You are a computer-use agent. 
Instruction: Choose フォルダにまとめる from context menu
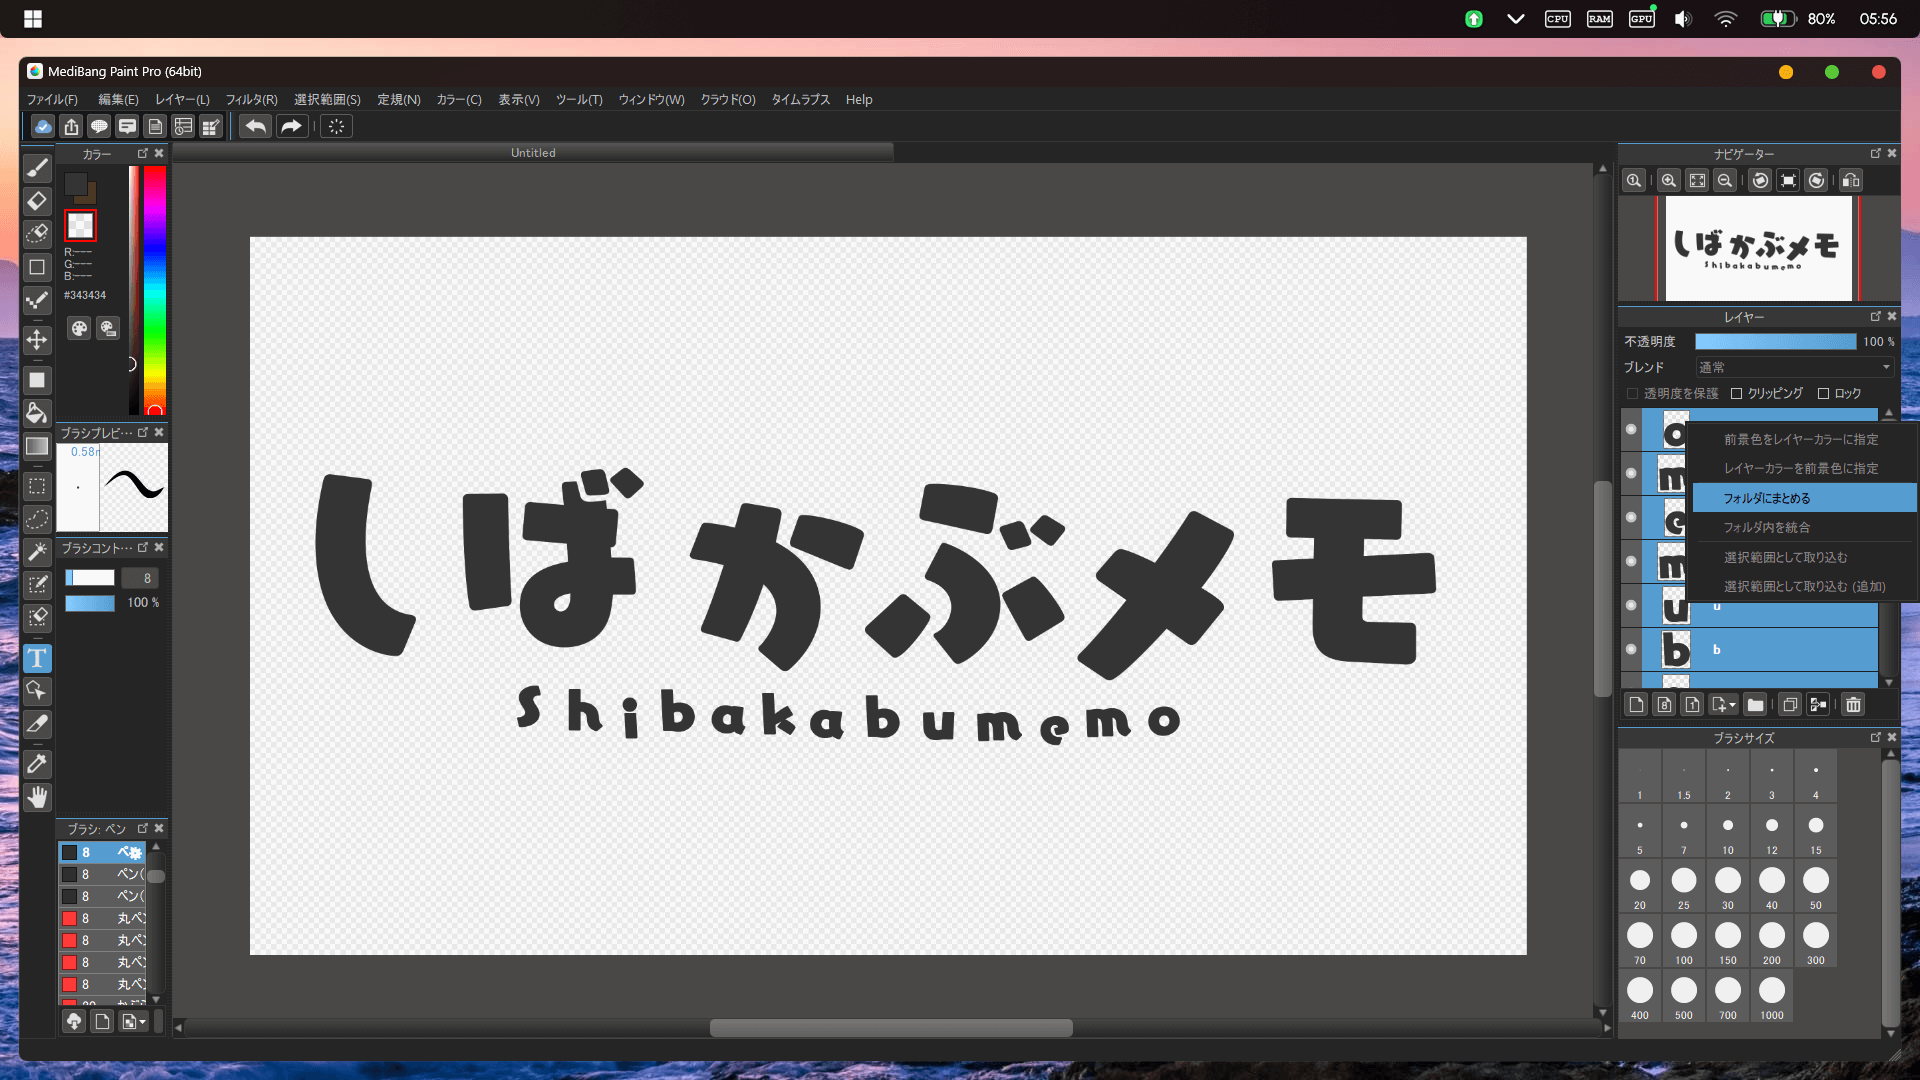tap(1766, 498)
